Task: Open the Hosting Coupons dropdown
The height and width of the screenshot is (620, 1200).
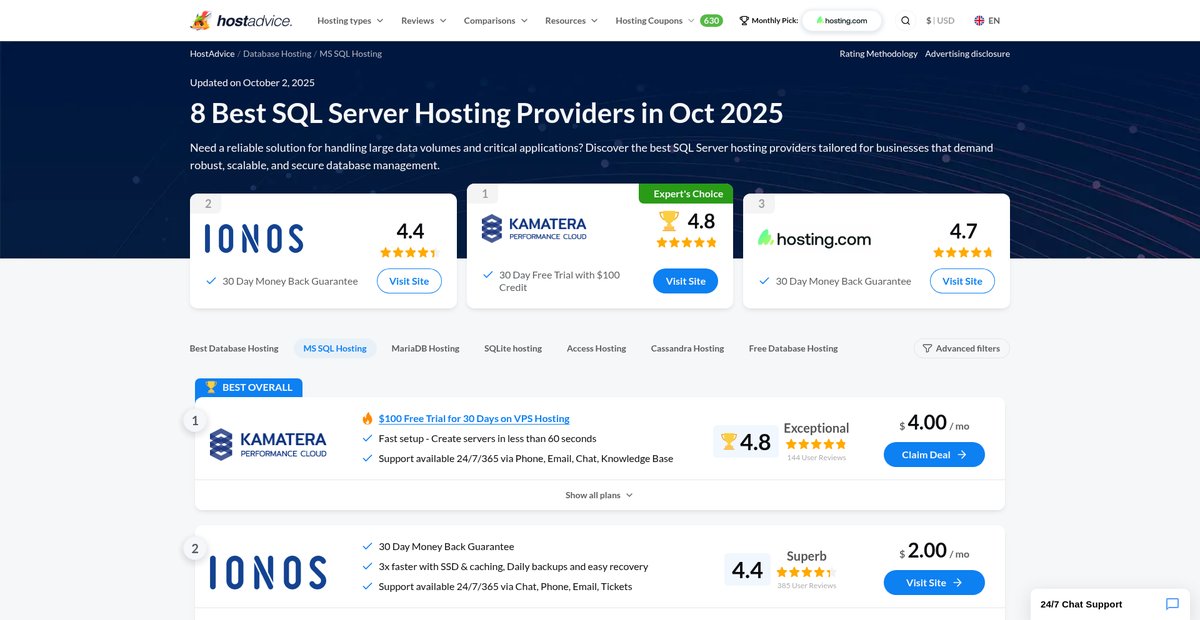Action: click(655, 20)
